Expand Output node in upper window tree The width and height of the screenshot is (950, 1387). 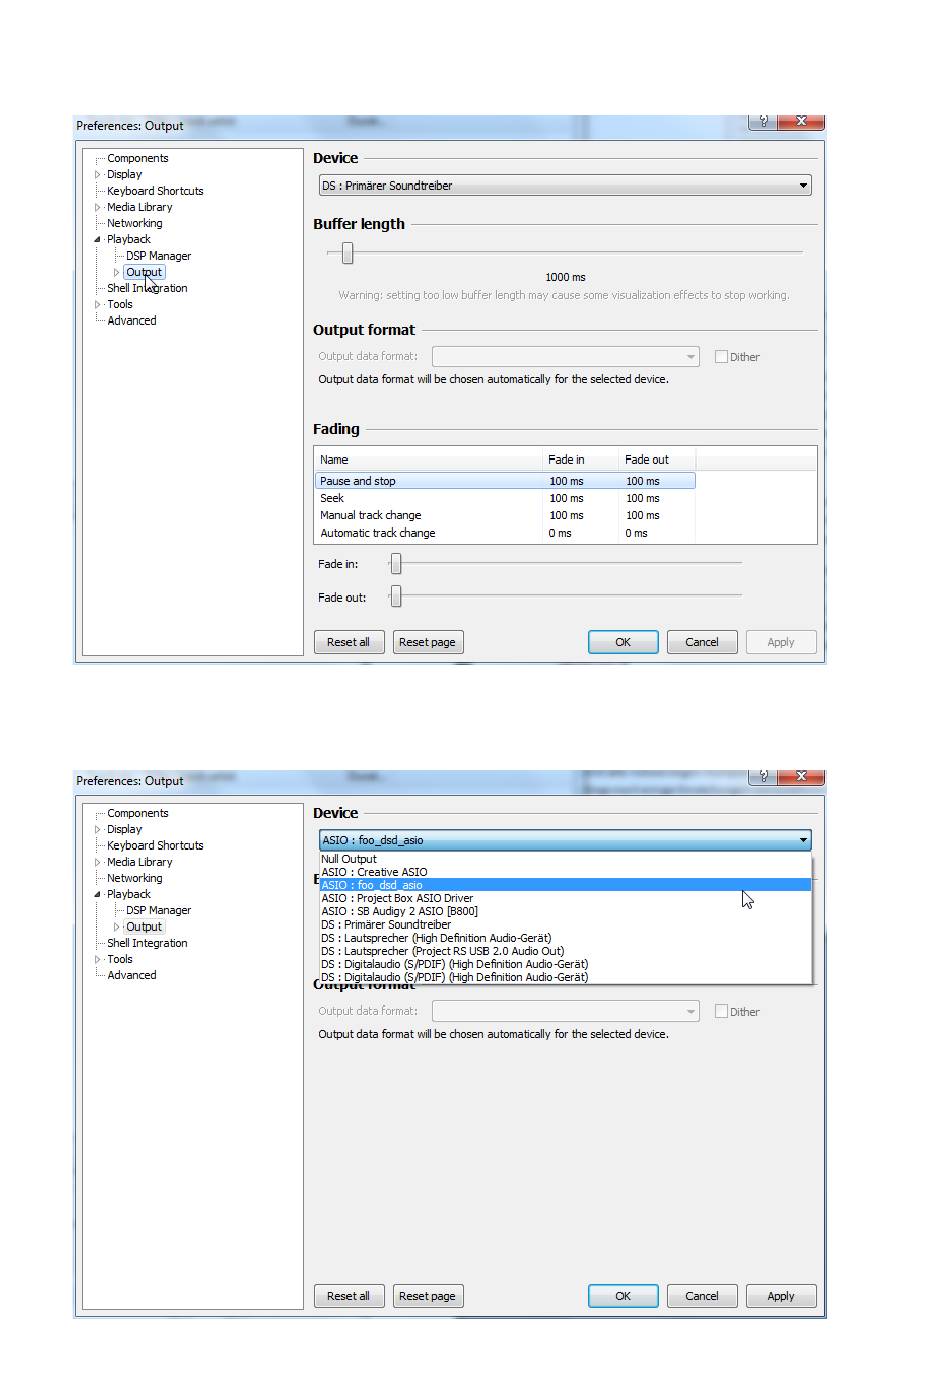pos(116,272)
